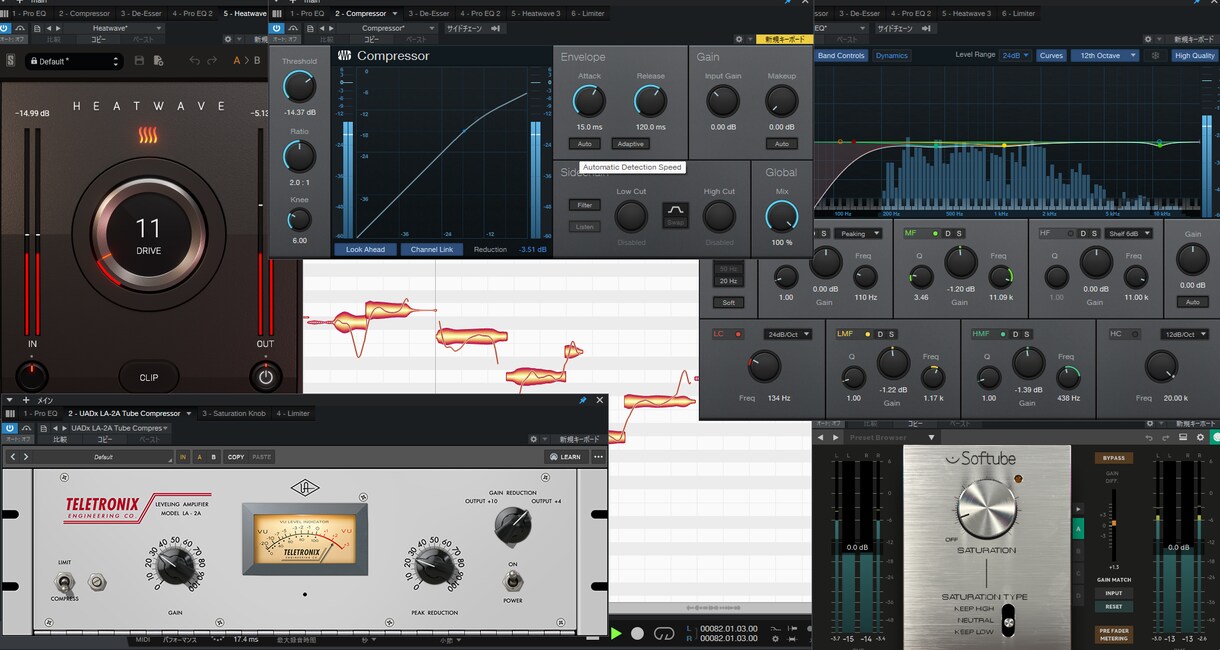Image resolution: width=1220 pixels, height=650 pixels.
Task: Click the redo arrow in Heatwave toolbar
Action: coord(212,61)
